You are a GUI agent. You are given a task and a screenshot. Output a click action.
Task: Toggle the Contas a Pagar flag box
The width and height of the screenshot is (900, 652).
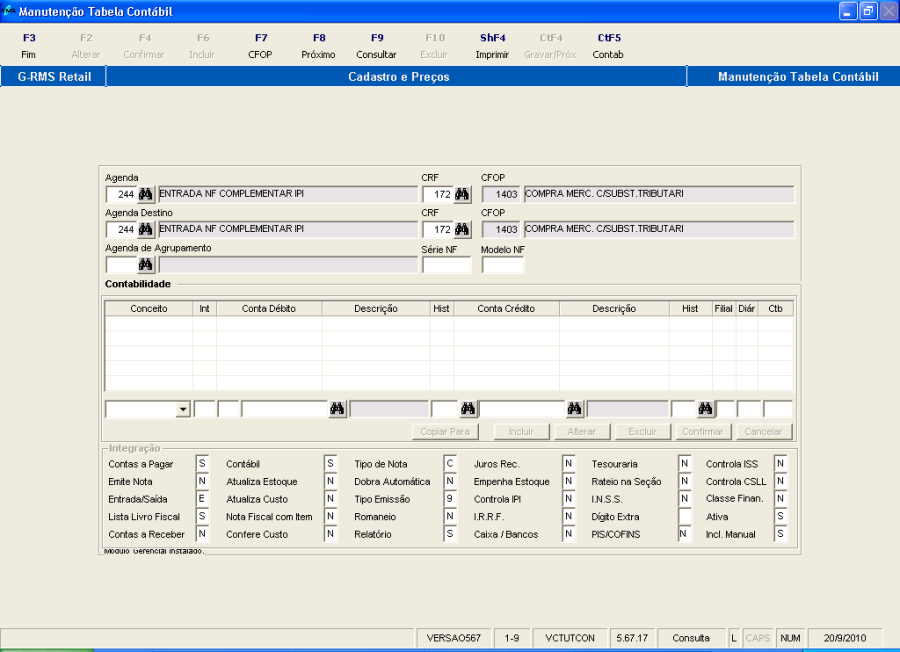click(202, 464)
